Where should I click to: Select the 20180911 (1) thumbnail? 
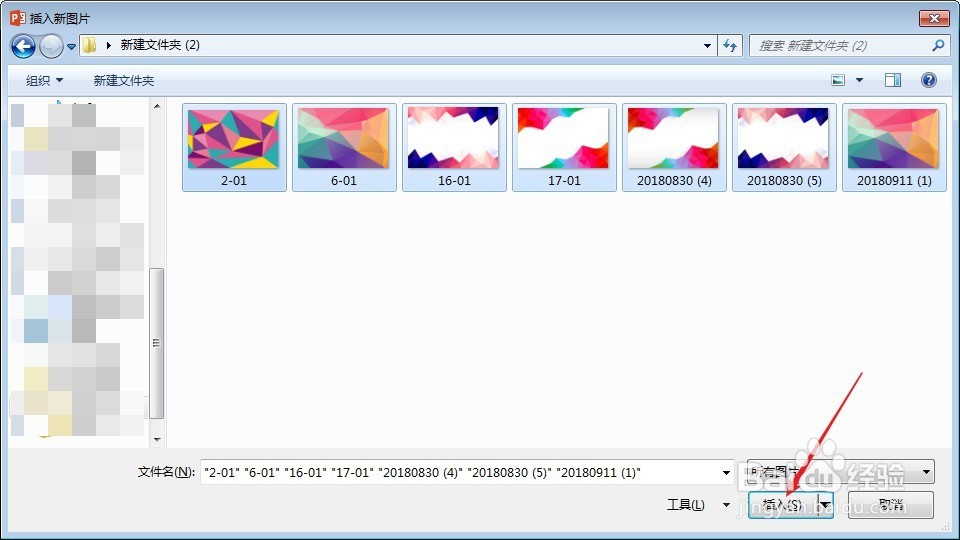[894, 148]
